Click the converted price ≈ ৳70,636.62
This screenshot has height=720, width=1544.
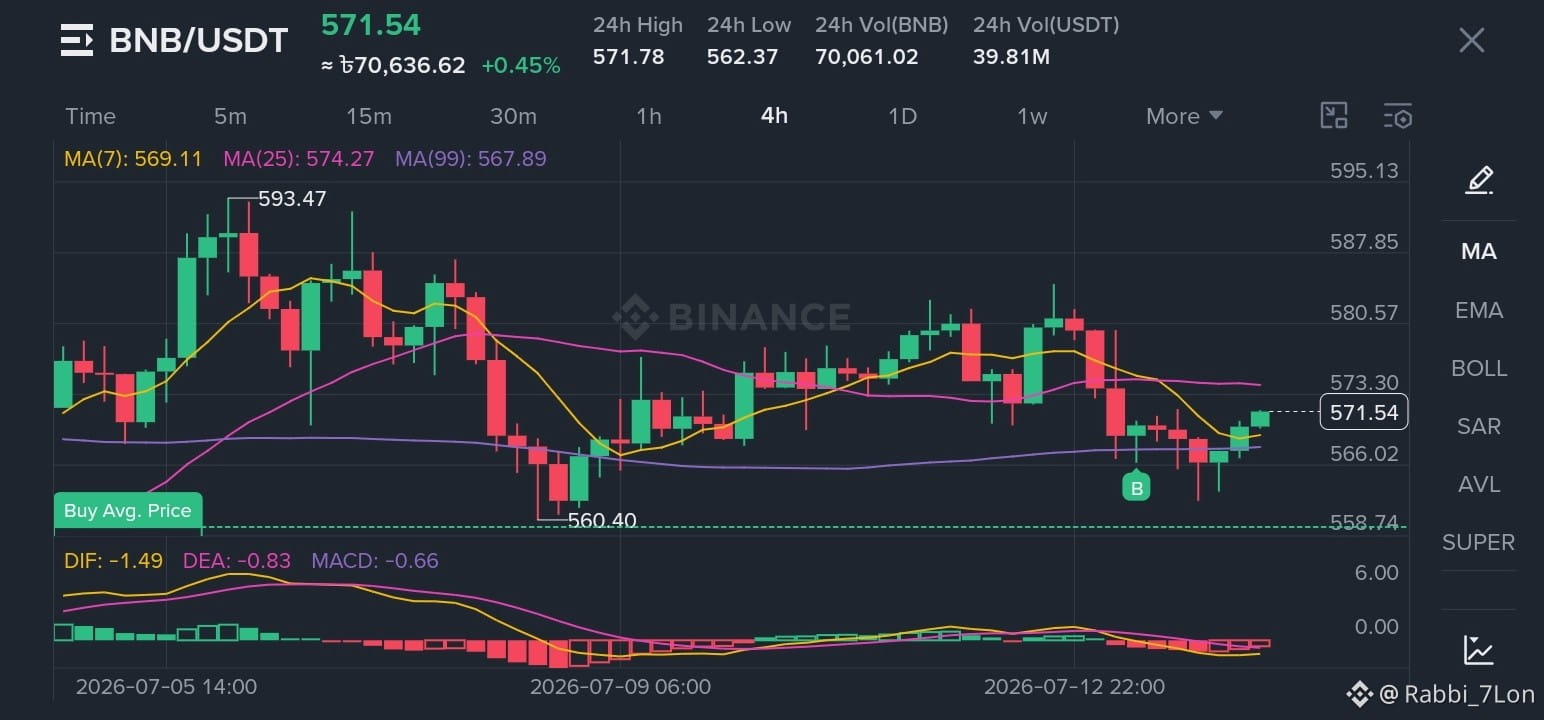pos(393,66)
